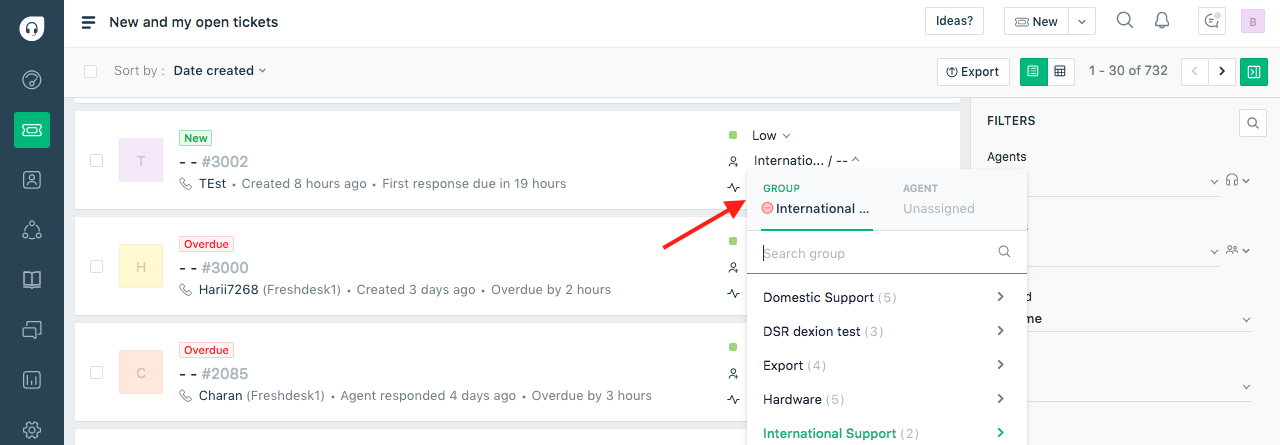The image size is (1280, 445).
Task: Open Low priority dropdown on #3002
Action: tap(771, 135)
